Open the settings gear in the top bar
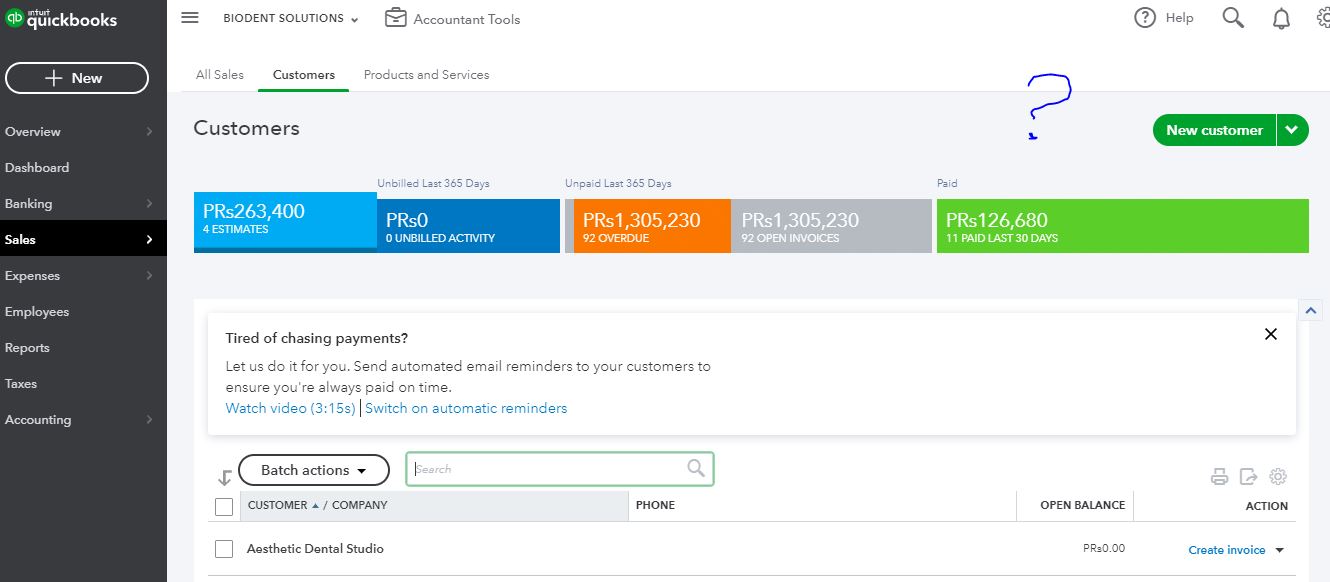Screen dimensions: 1330x582 click(x=1323, y=17)
